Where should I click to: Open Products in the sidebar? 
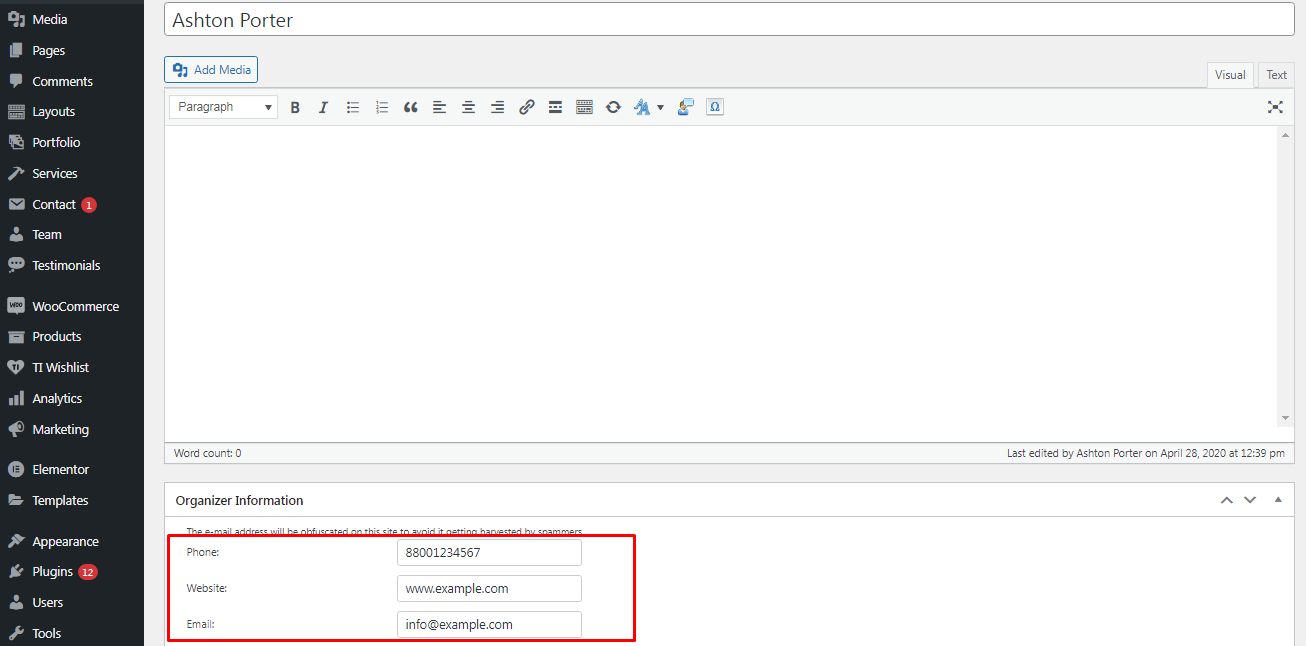click(x=72, y=336)
